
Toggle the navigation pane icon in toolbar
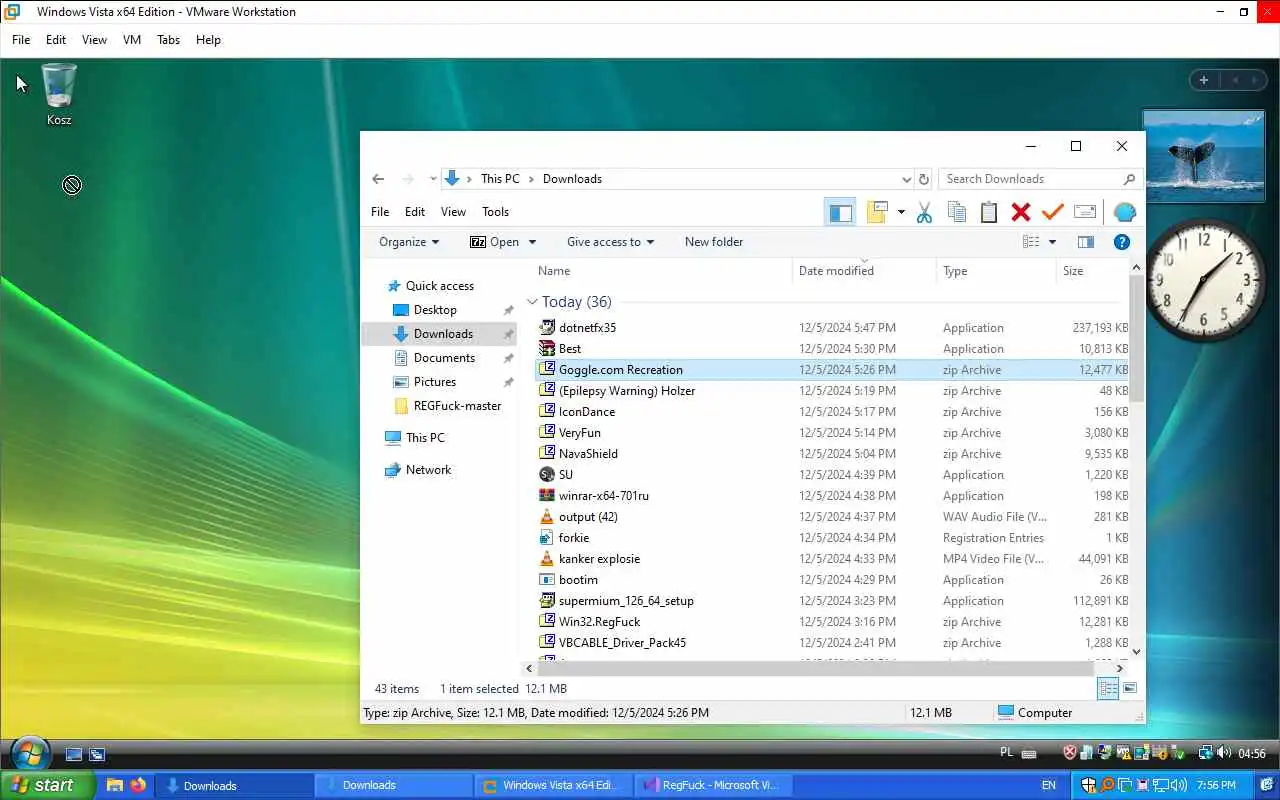click(840, 212)
